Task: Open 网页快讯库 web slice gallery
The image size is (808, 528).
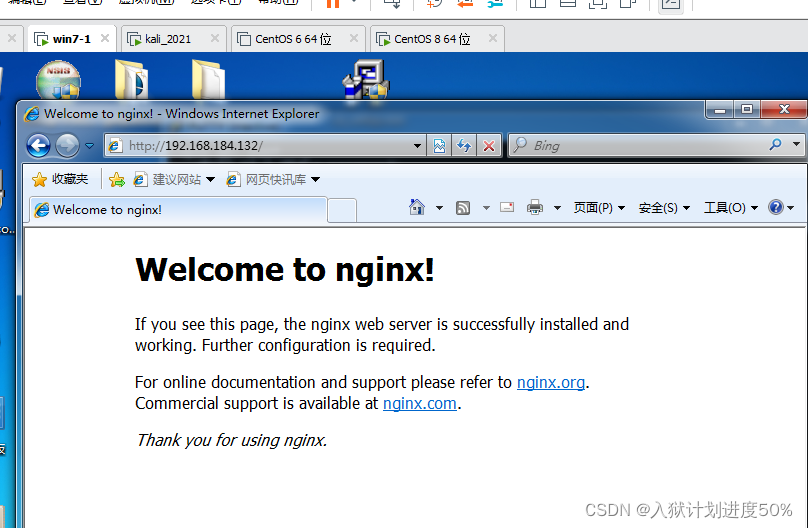Action: pos(273,179)
